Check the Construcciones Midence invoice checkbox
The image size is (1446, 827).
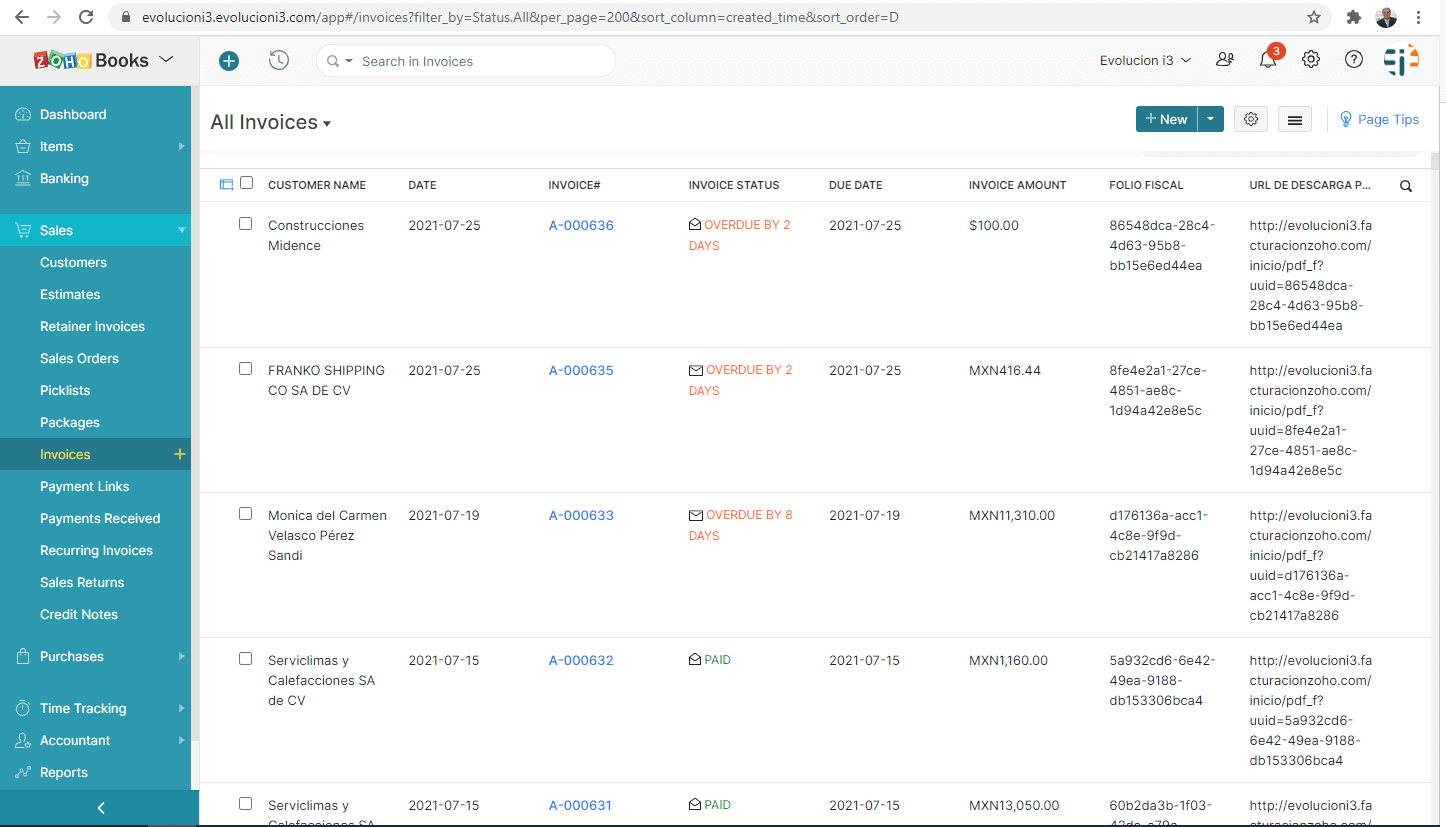tap(246, 224)
